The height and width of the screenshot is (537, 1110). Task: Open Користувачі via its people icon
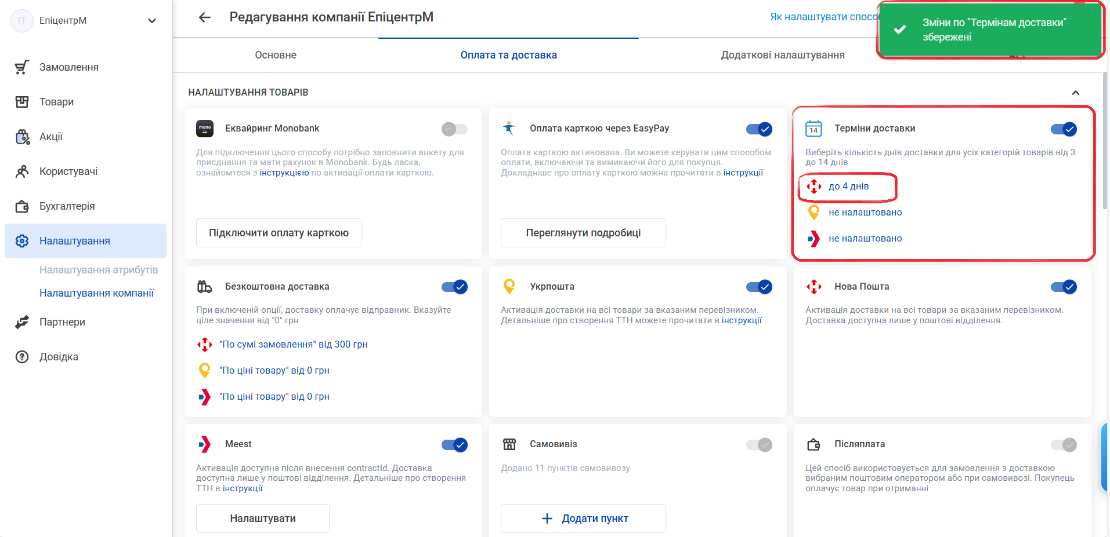[22, 171]
